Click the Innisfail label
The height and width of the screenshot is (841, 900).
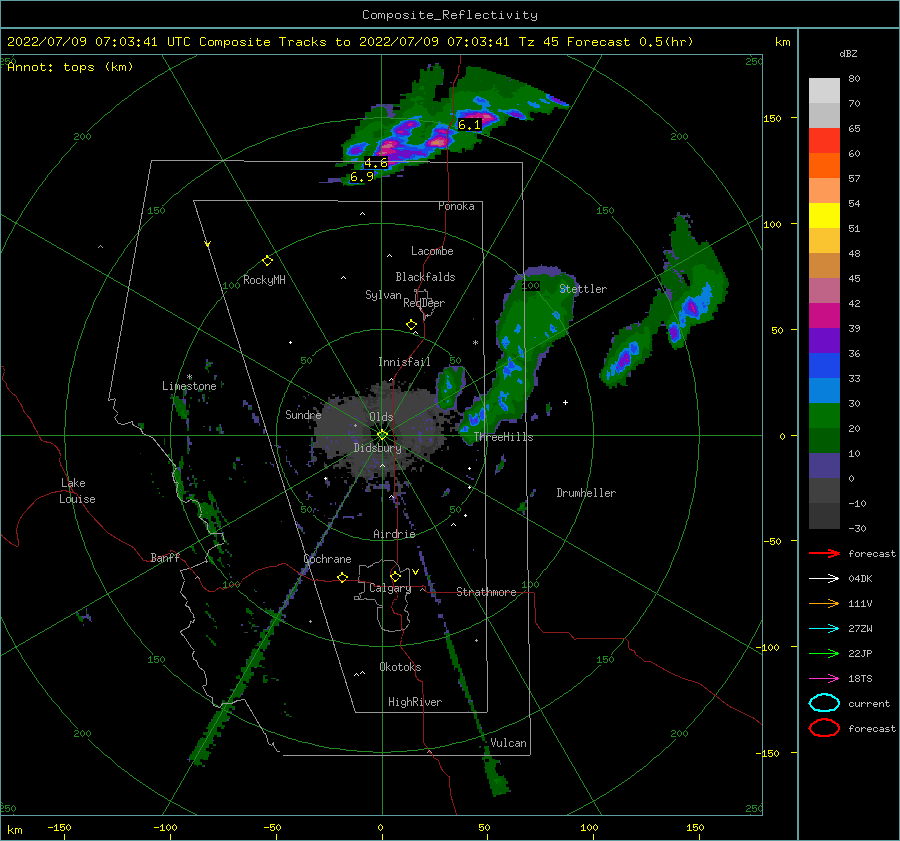(404, 362)
